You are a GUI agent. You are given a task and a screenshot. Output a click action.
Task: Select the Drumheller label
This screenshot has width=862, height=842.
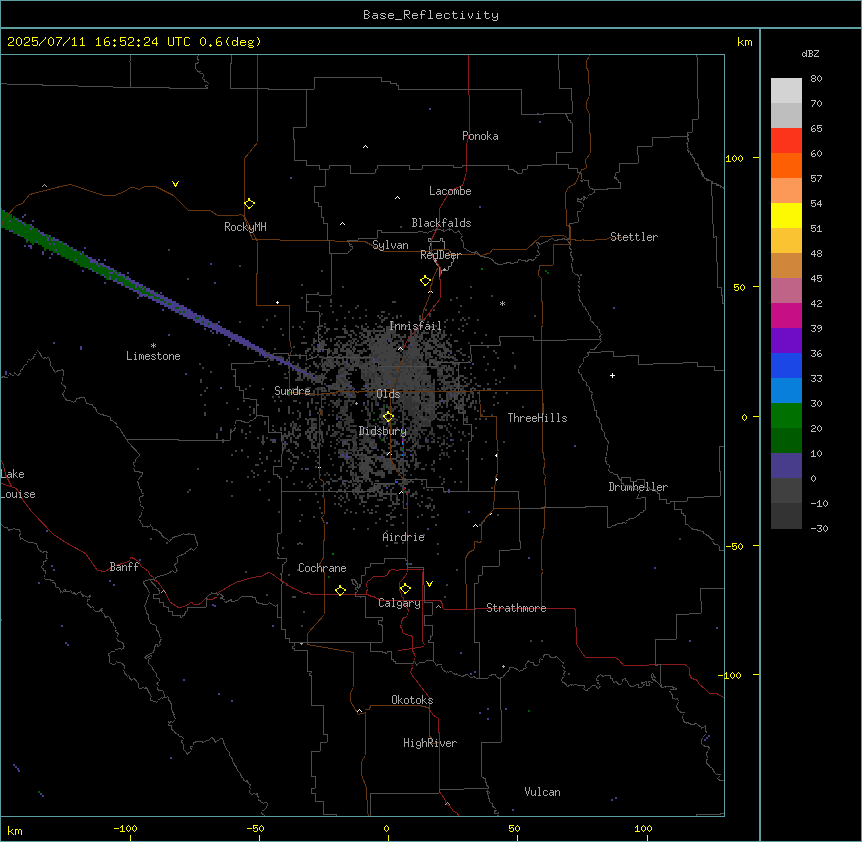pyautogui.click(x=638, y=487)
